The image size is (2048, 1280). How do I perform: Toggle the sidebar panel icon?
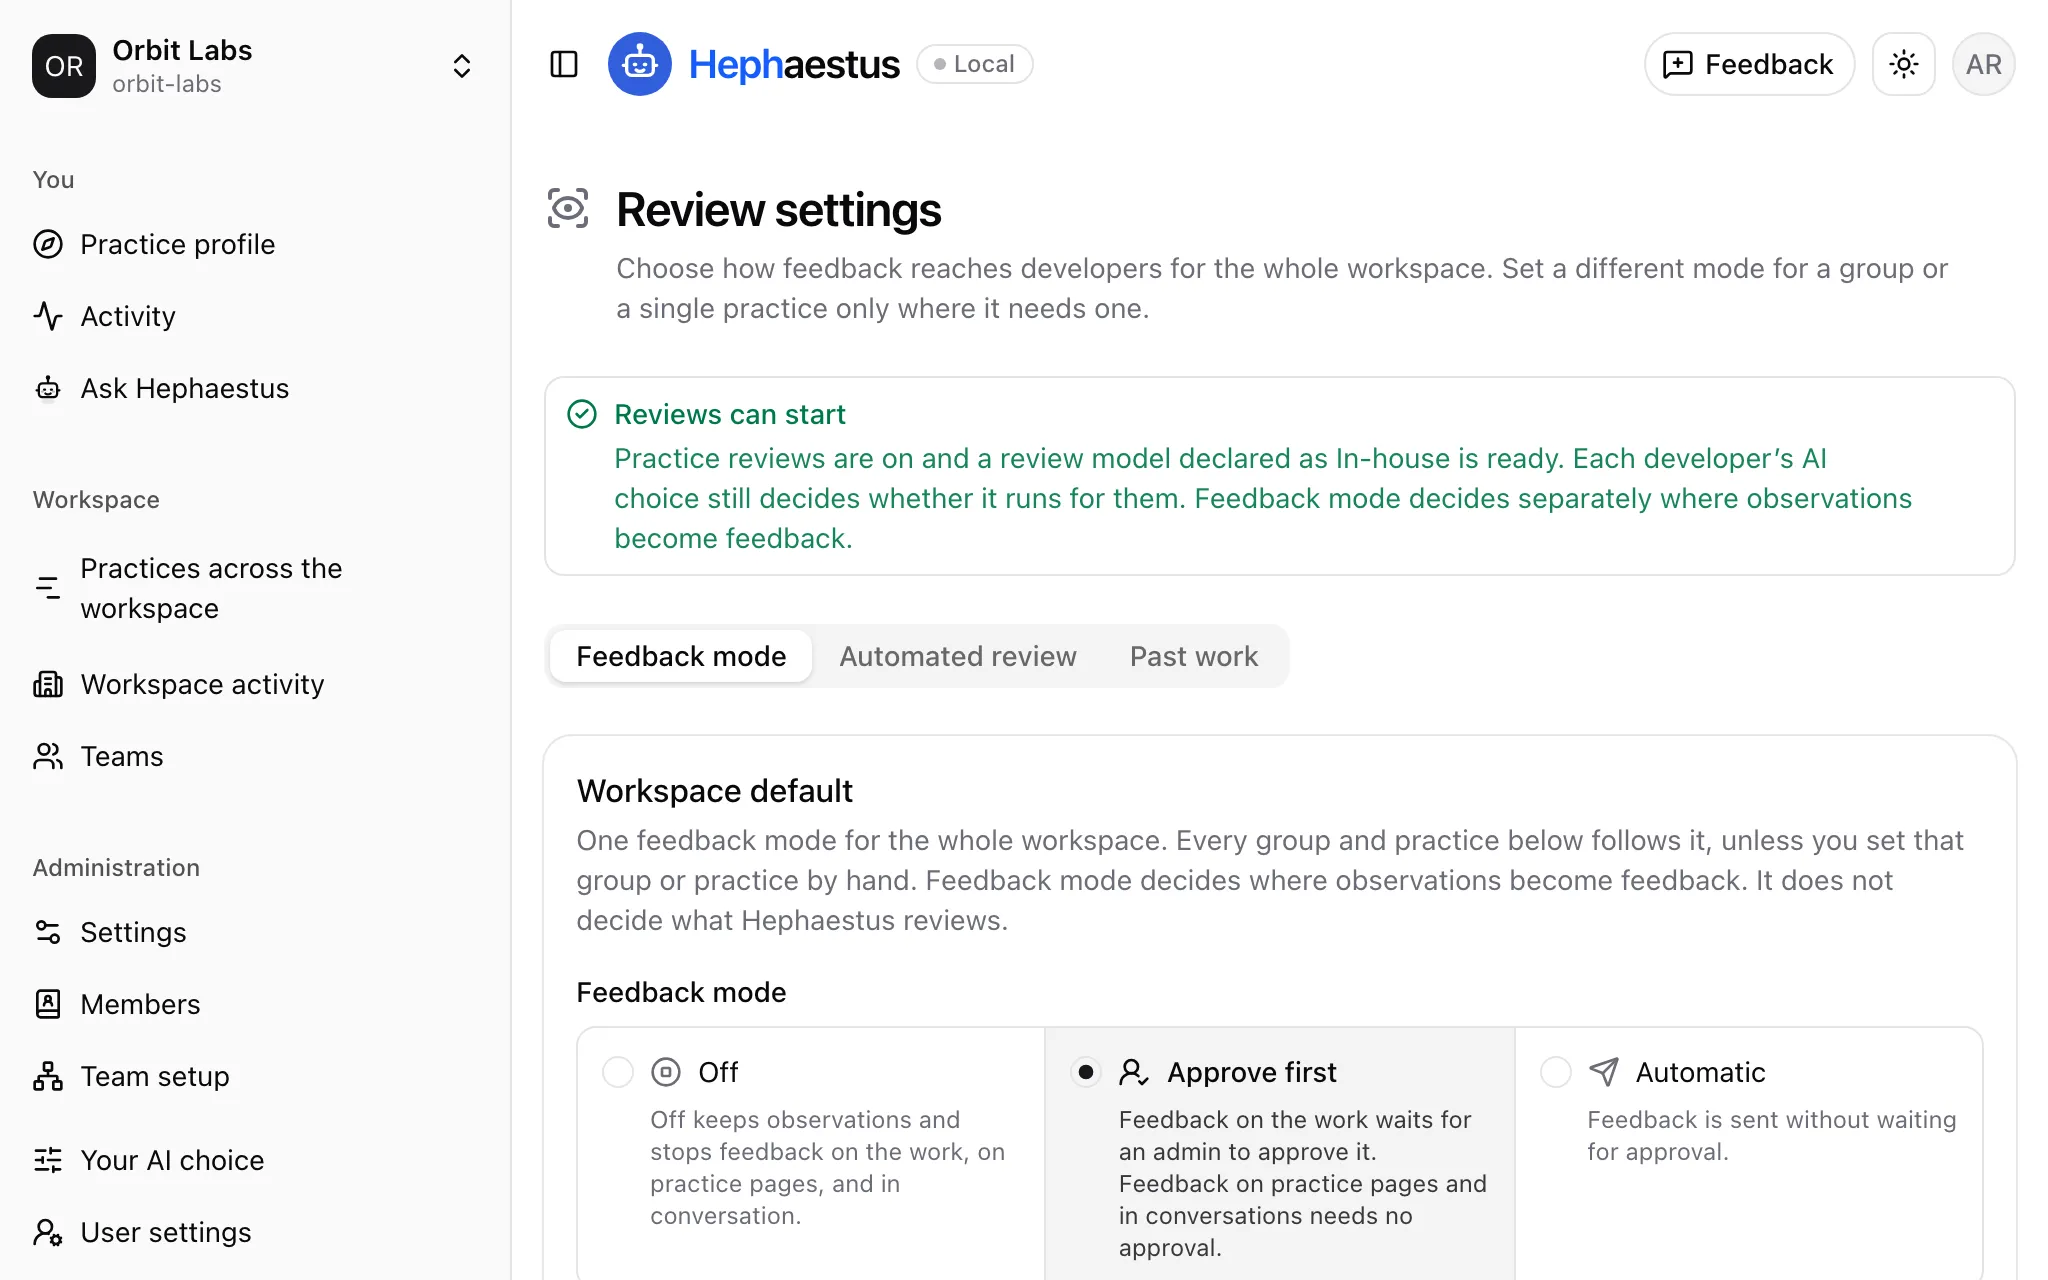click(x=564, y=64)
